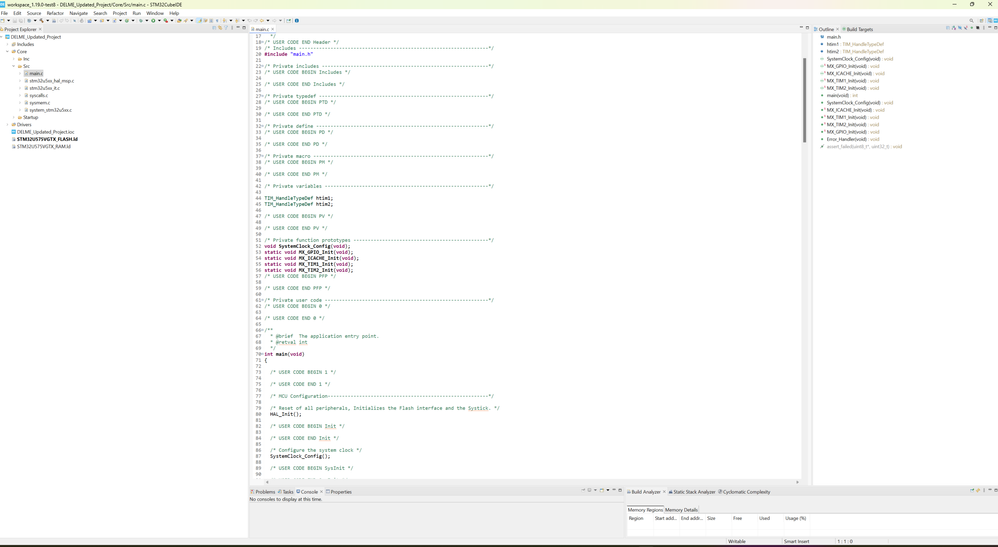The image size is (998, 547).
Task: Select the Memory Details tab
Action: (x=682, y=510)
